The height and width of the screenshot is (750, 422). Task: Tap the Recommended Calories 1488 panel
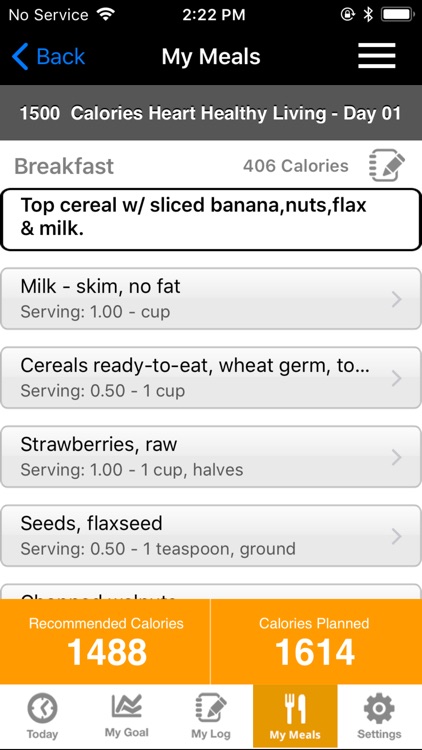[105, 641]
